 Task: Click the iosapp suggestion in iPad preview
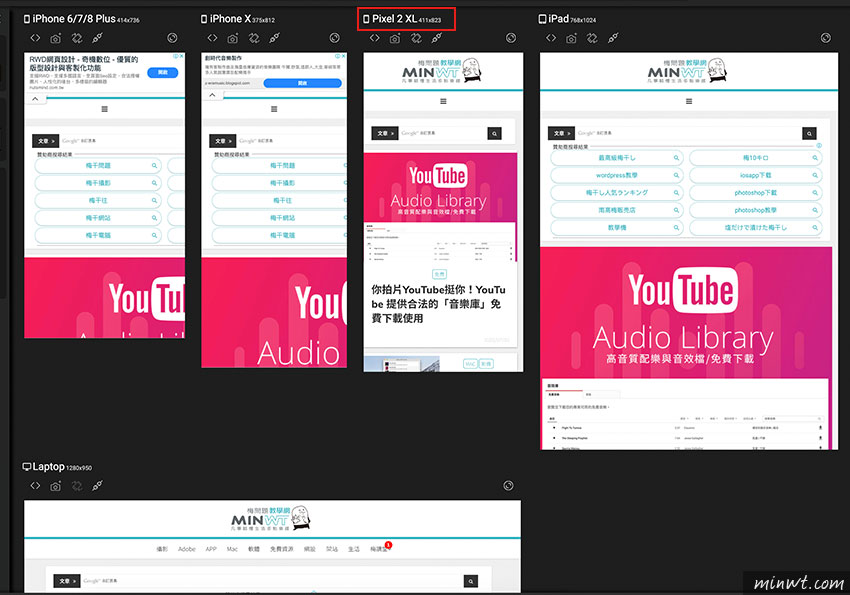point(756,175)
